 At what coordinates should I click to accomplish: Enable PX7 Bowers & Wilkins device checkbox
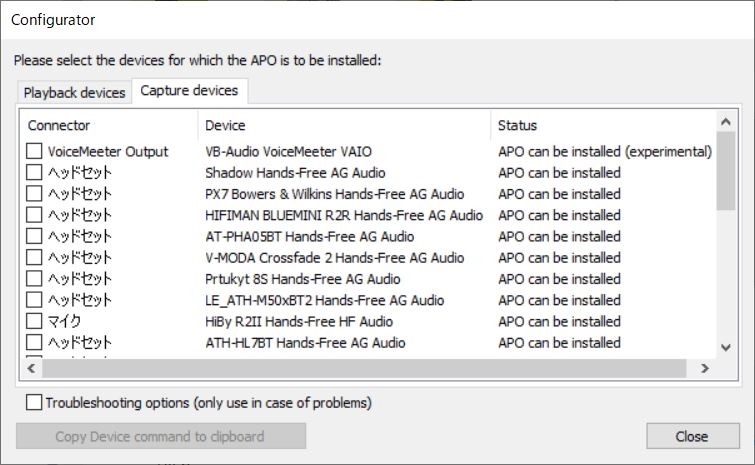[x=35, y=194]
